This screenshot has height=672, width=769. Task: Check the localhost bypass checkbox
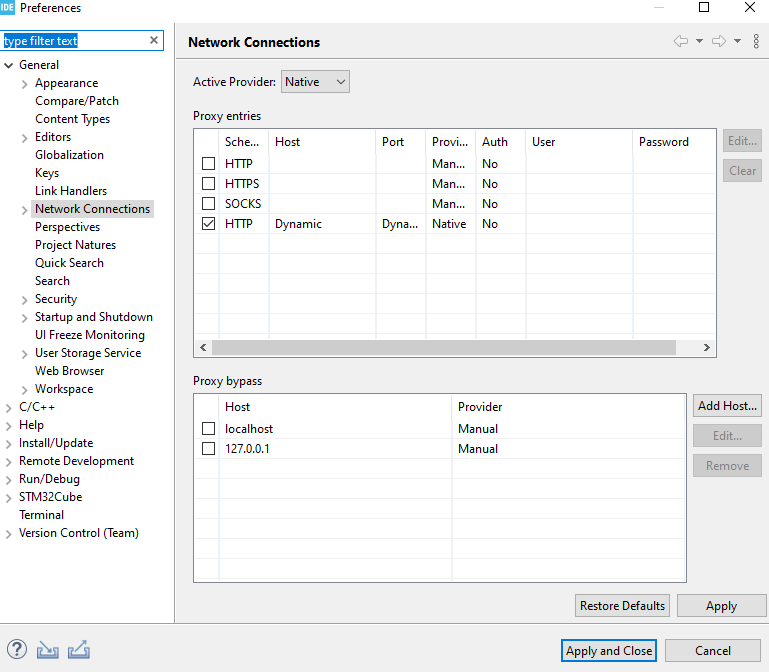click(208, 429)
